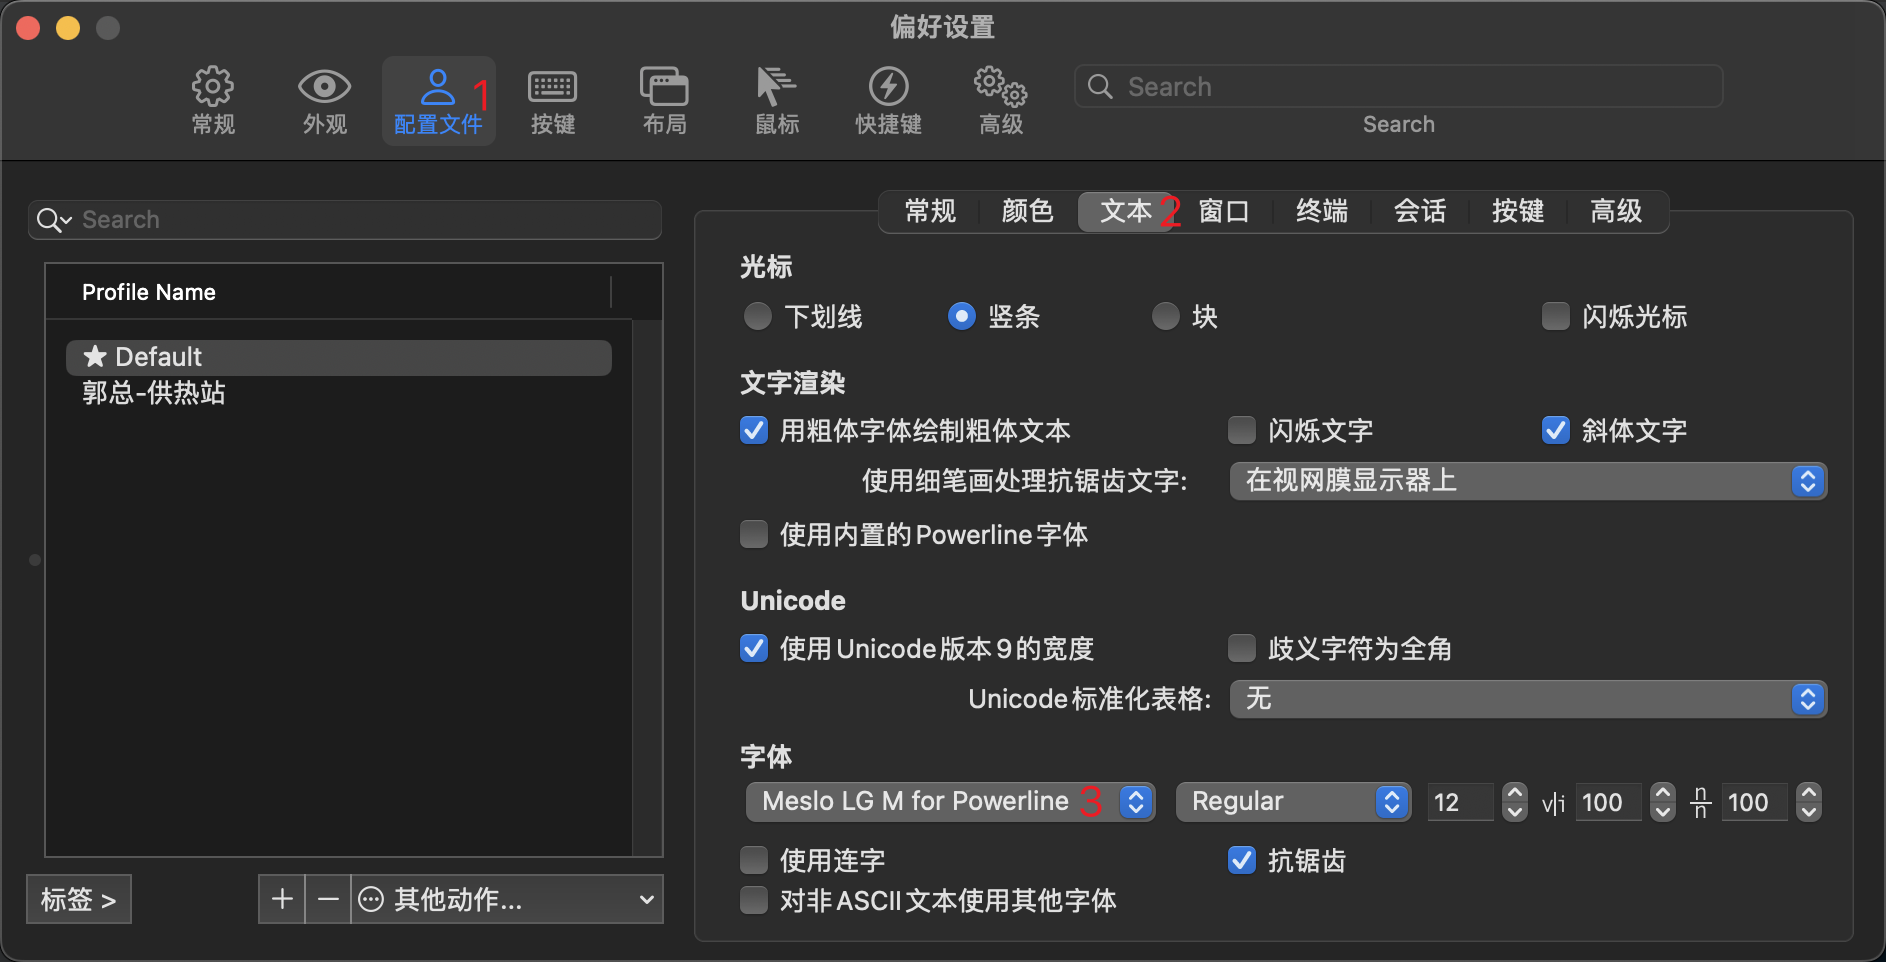Click the font size 12 stepper
This screenshot has width=1886, height=962.
pos(1514,802)
